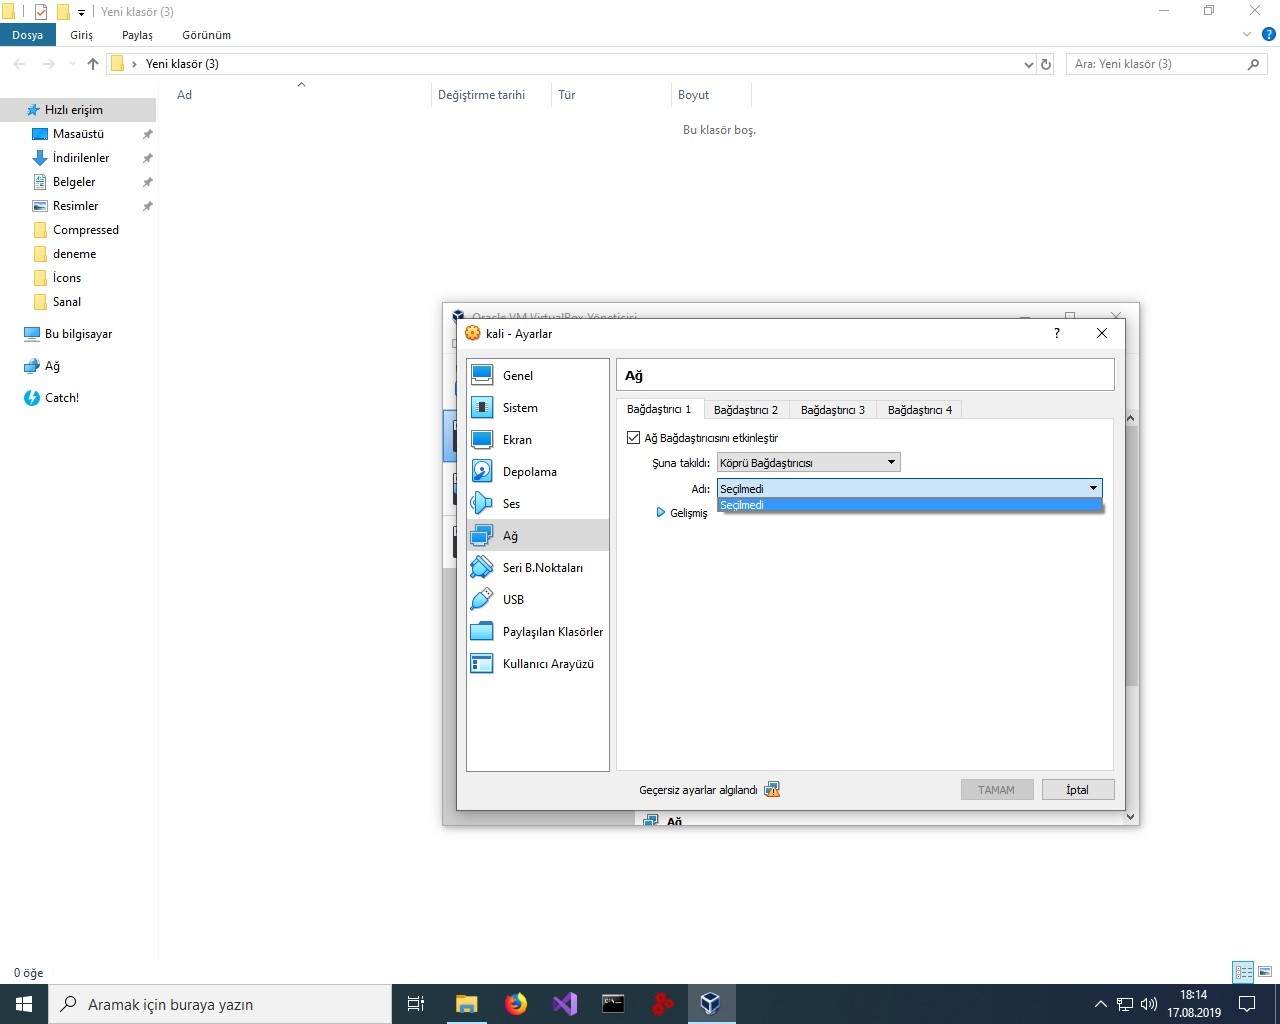Screen dimensions: 1280x1024
Task: Open the Sistem settings category
Action: 538,407
